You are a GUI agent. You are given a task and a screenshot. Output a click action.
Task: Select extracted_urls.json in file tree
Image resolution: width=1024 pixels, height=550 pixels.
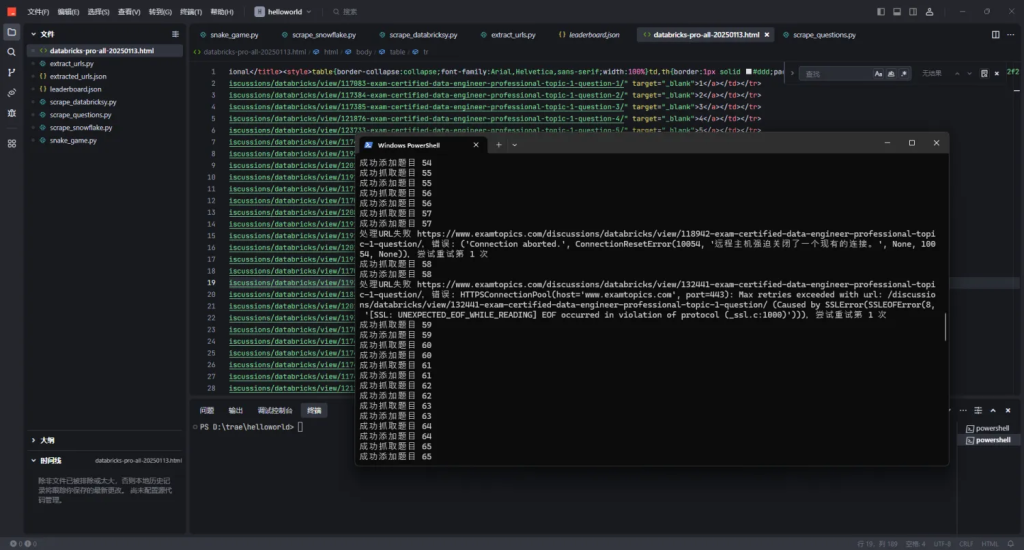click(x=78, y=76)
